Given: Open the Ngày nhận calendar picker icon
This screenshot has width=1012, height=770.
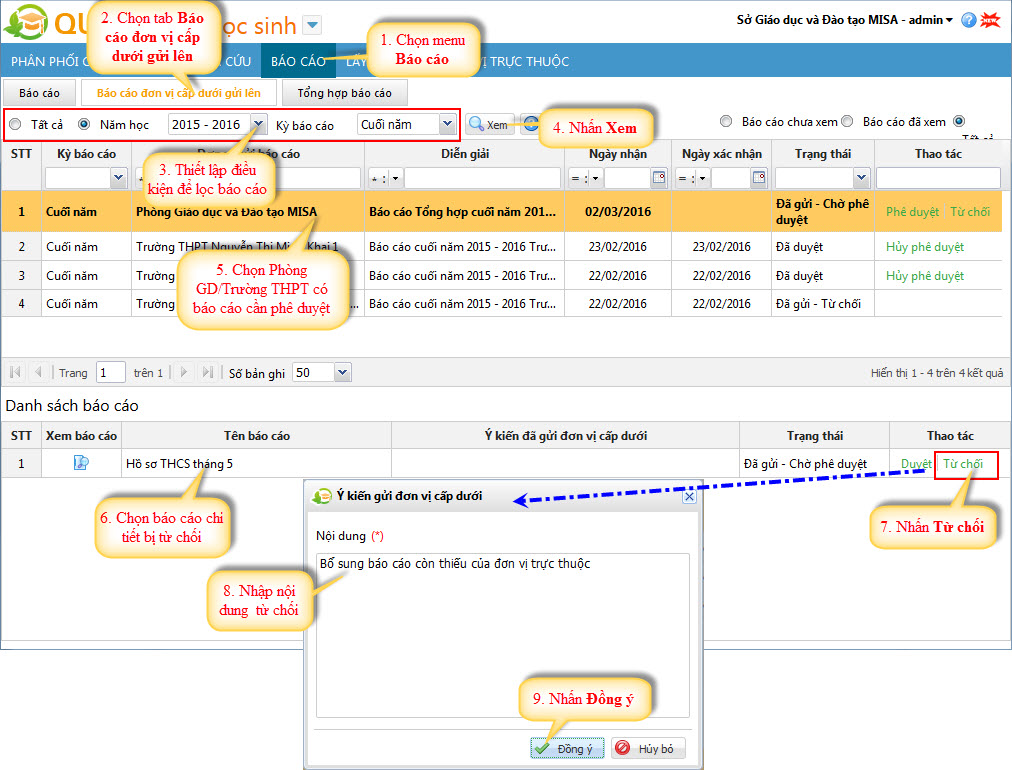Looking at the screenshot, I should coord(659,177).
